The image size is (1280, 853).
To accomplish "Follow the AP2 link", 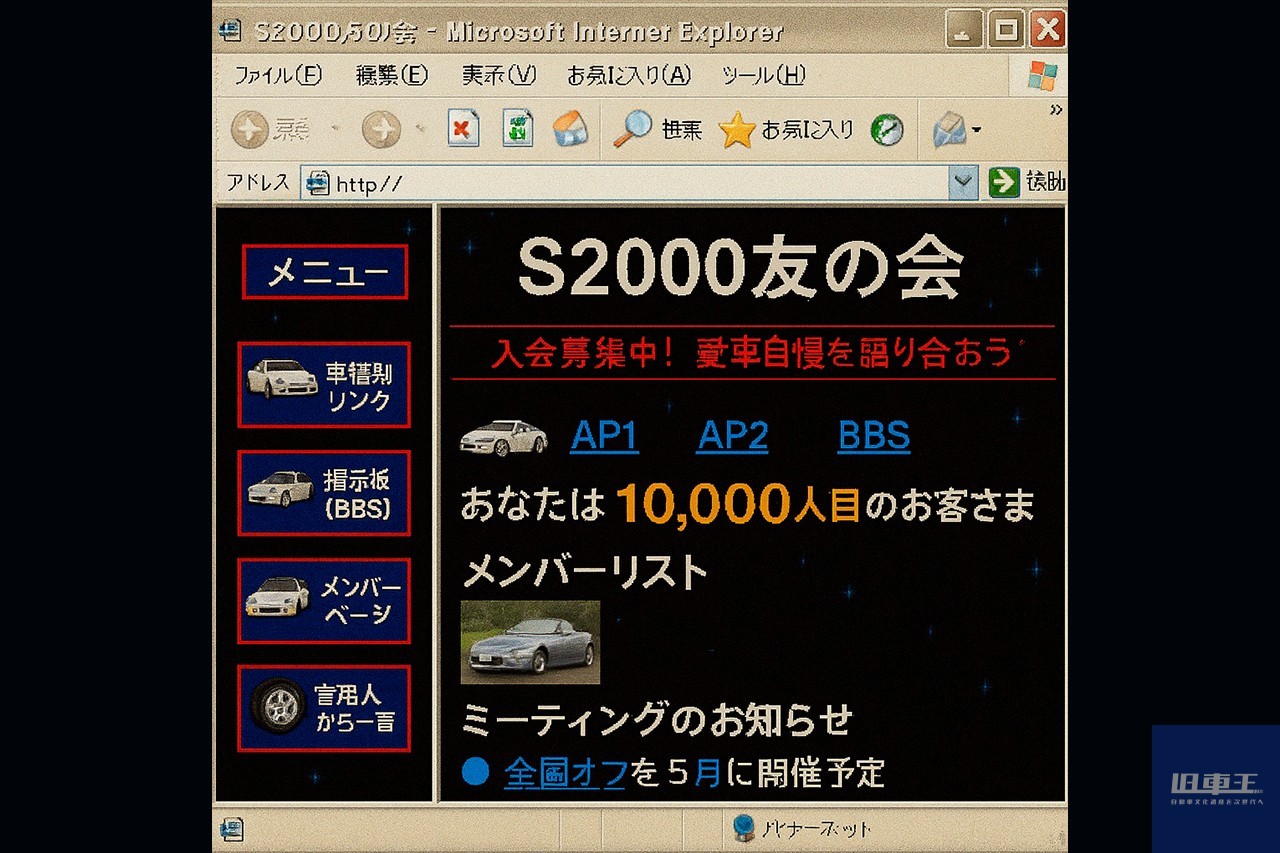I will [733, 436].
